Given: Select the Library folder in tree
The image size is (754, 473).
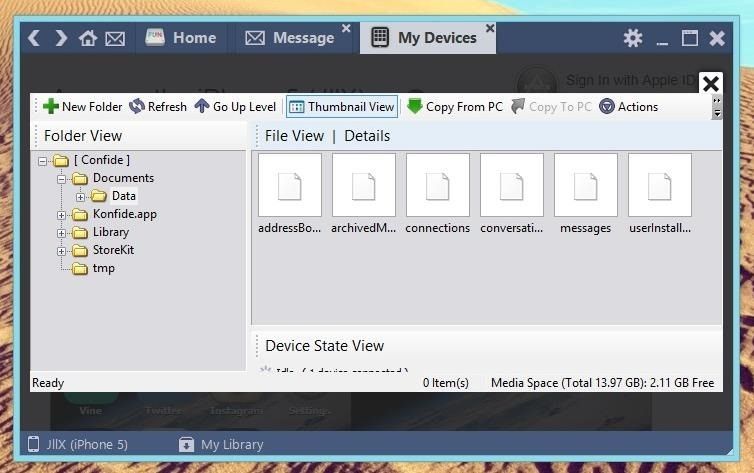Looking at the screenshot, I should tap(110, 232).
